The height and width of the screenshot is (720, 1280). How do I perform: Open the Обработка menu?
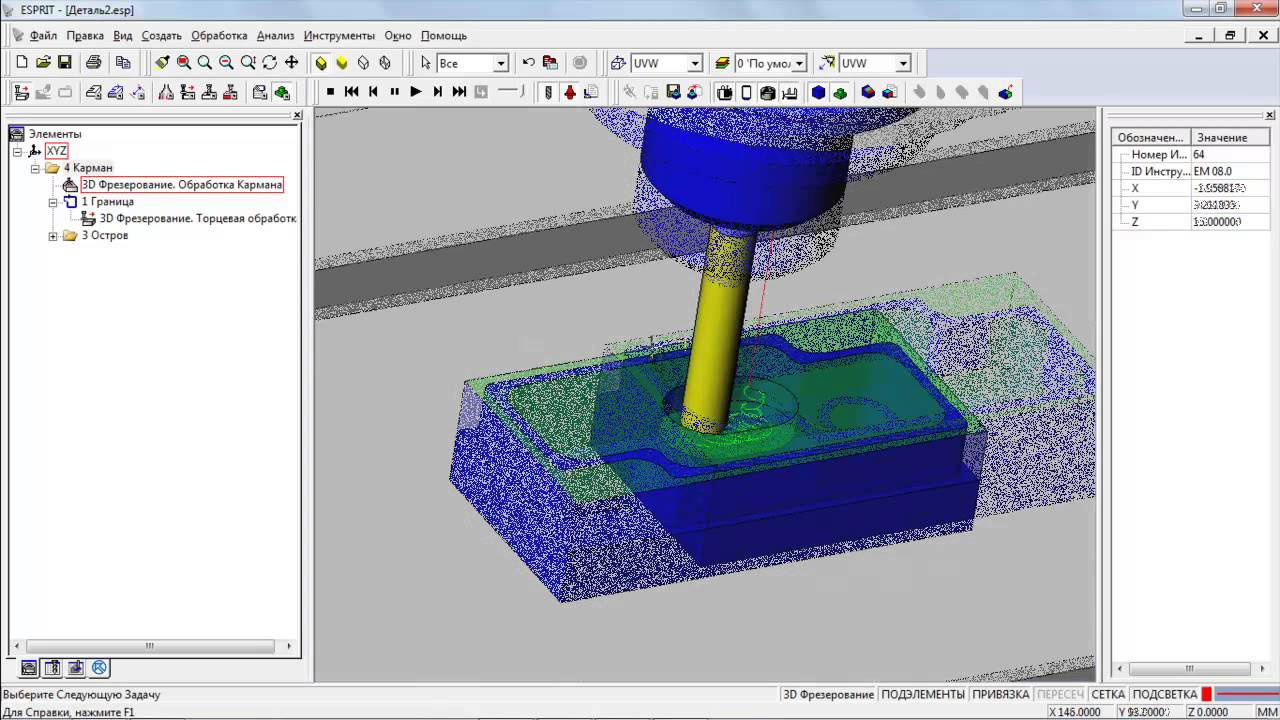tap(219, 35)
